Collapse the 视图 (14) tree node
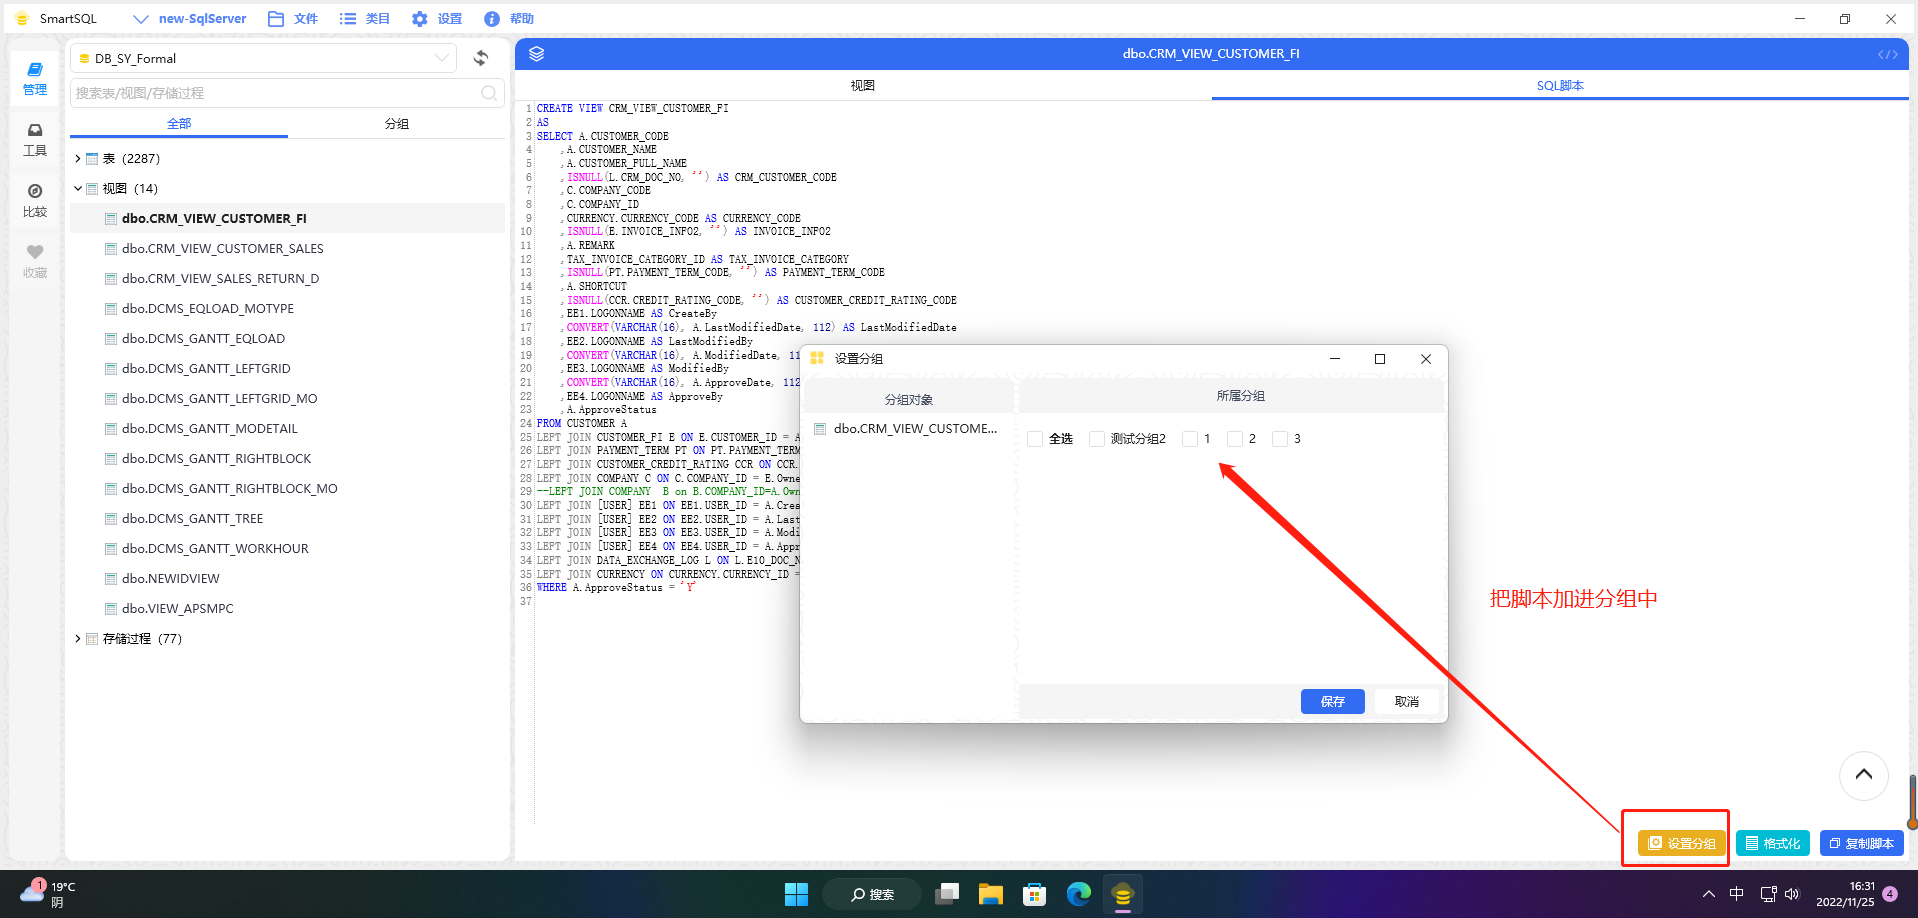1918x918 pixels. pos(78,189)
